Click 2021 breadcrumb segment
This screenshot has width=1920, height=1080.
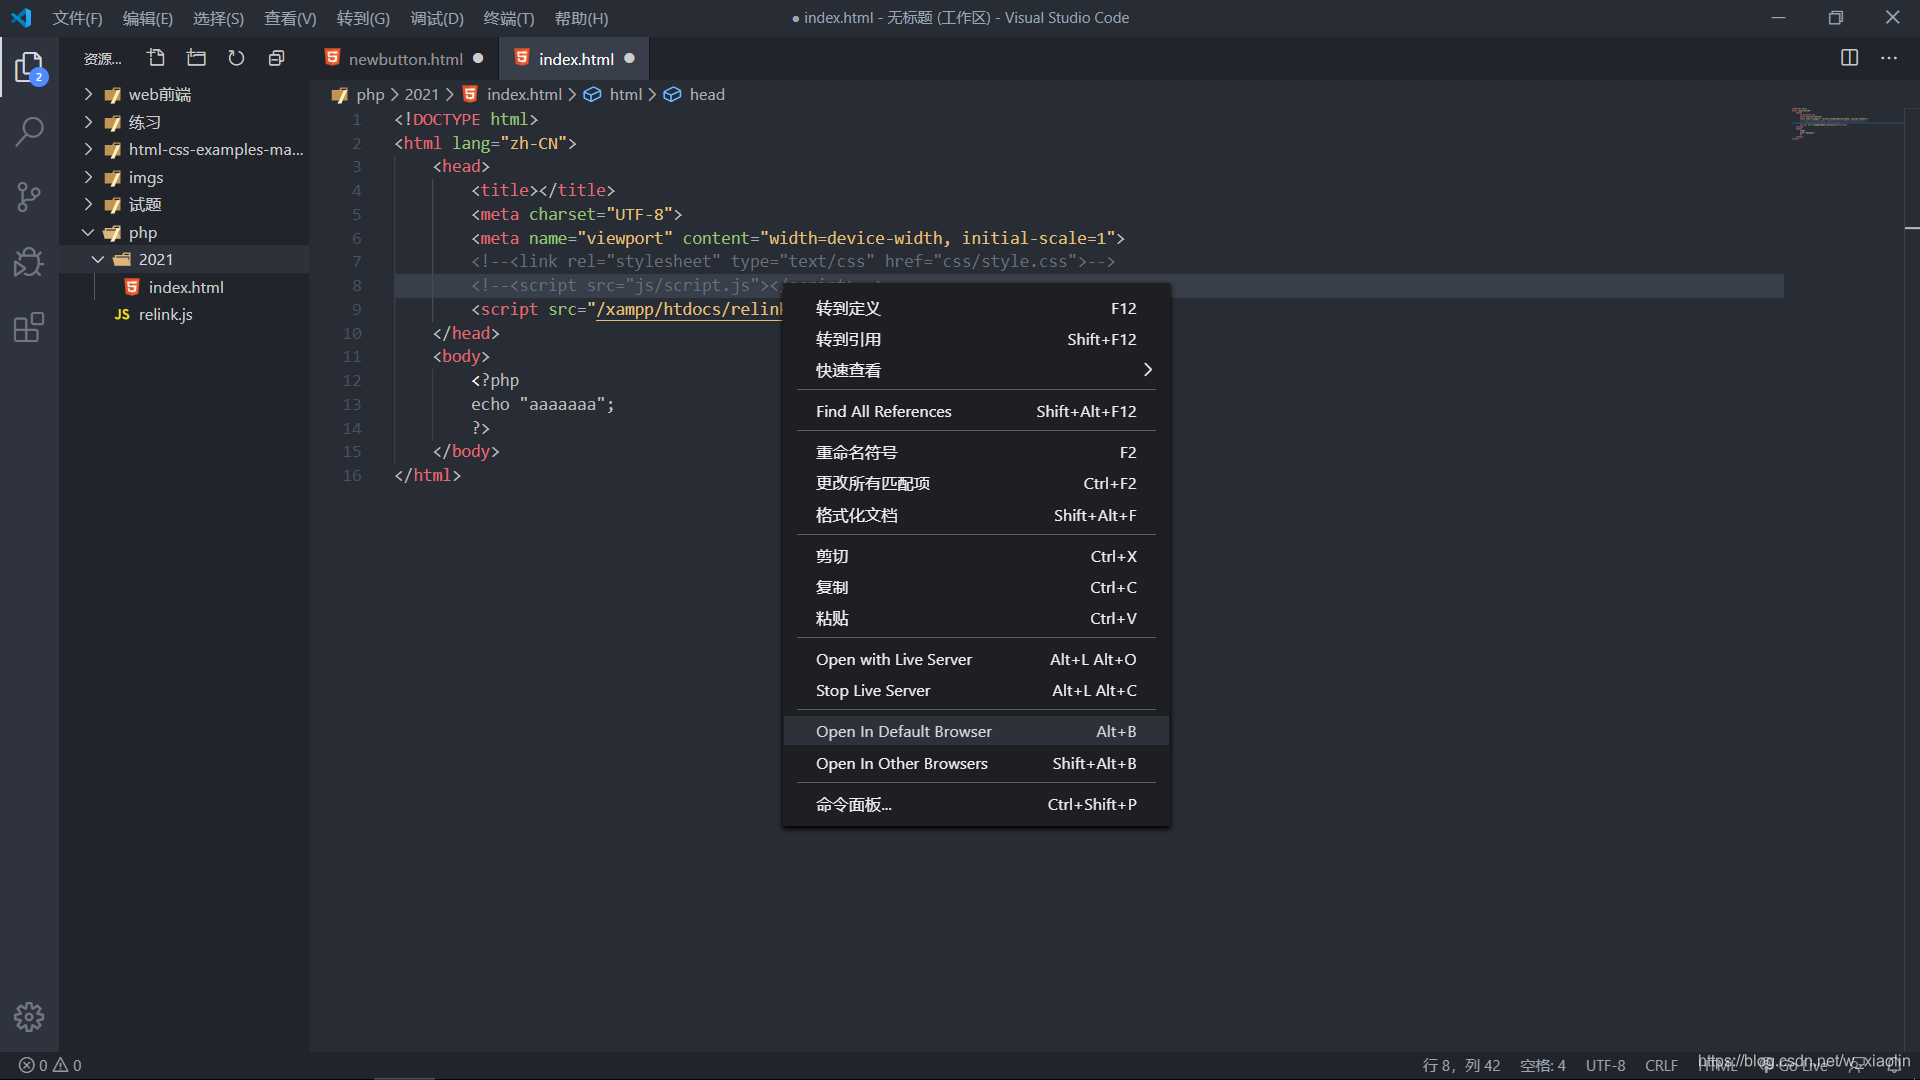pos(421,94)
